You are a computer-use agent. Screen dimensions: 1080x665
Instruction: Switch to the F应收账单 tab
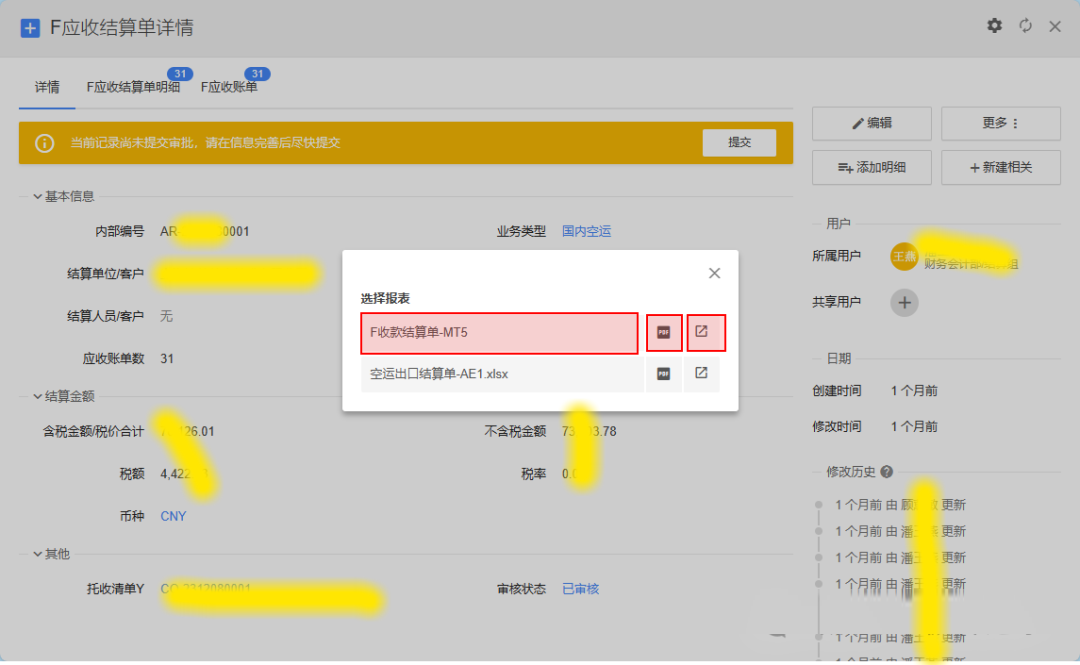click(229, 88)
